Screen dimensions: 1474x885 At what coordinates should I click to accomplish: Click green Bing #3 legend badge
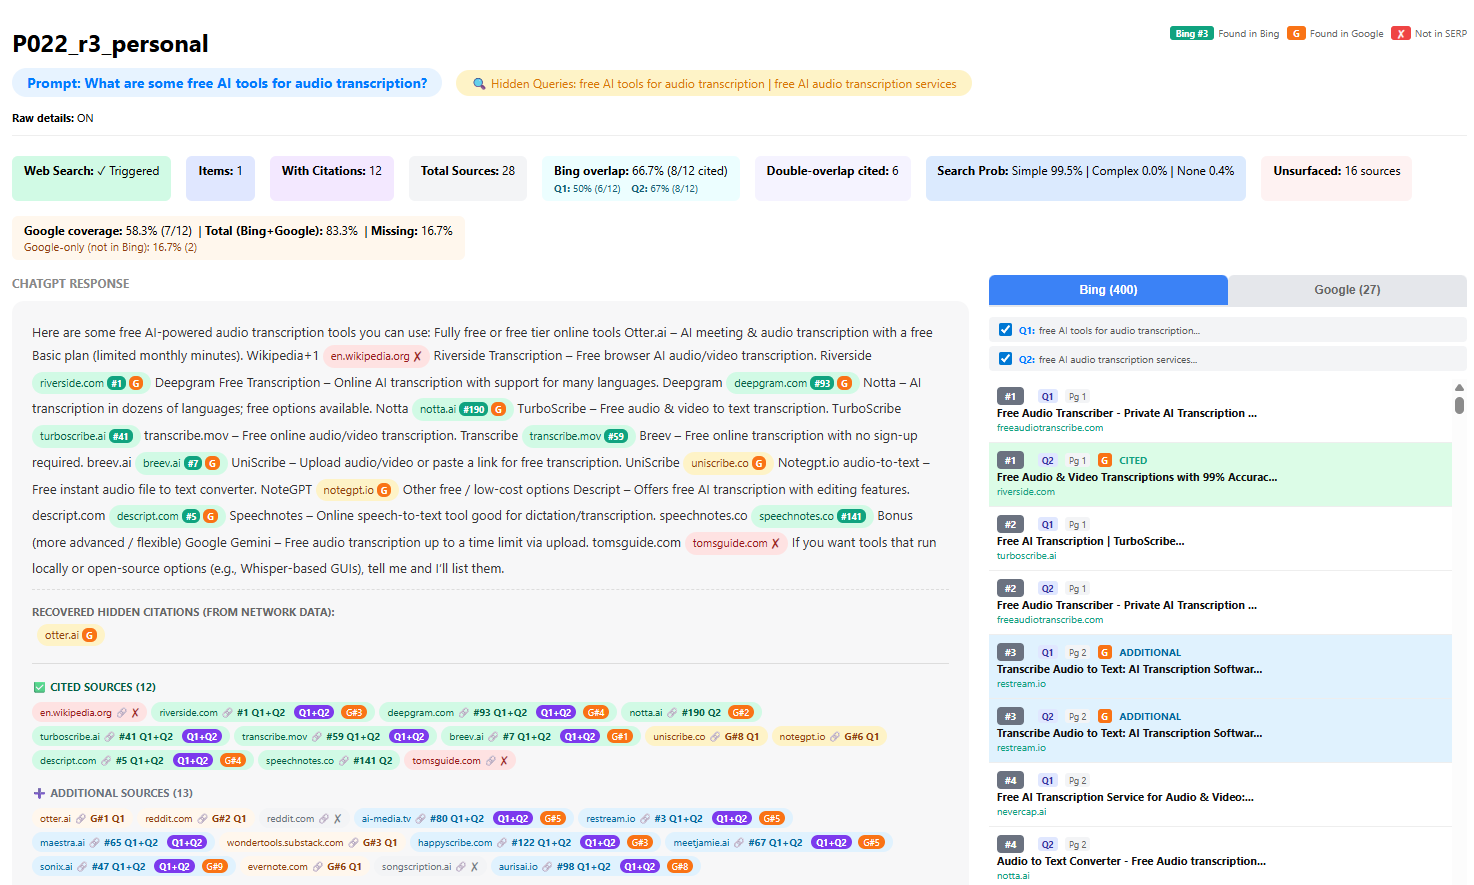point(1191,33)
